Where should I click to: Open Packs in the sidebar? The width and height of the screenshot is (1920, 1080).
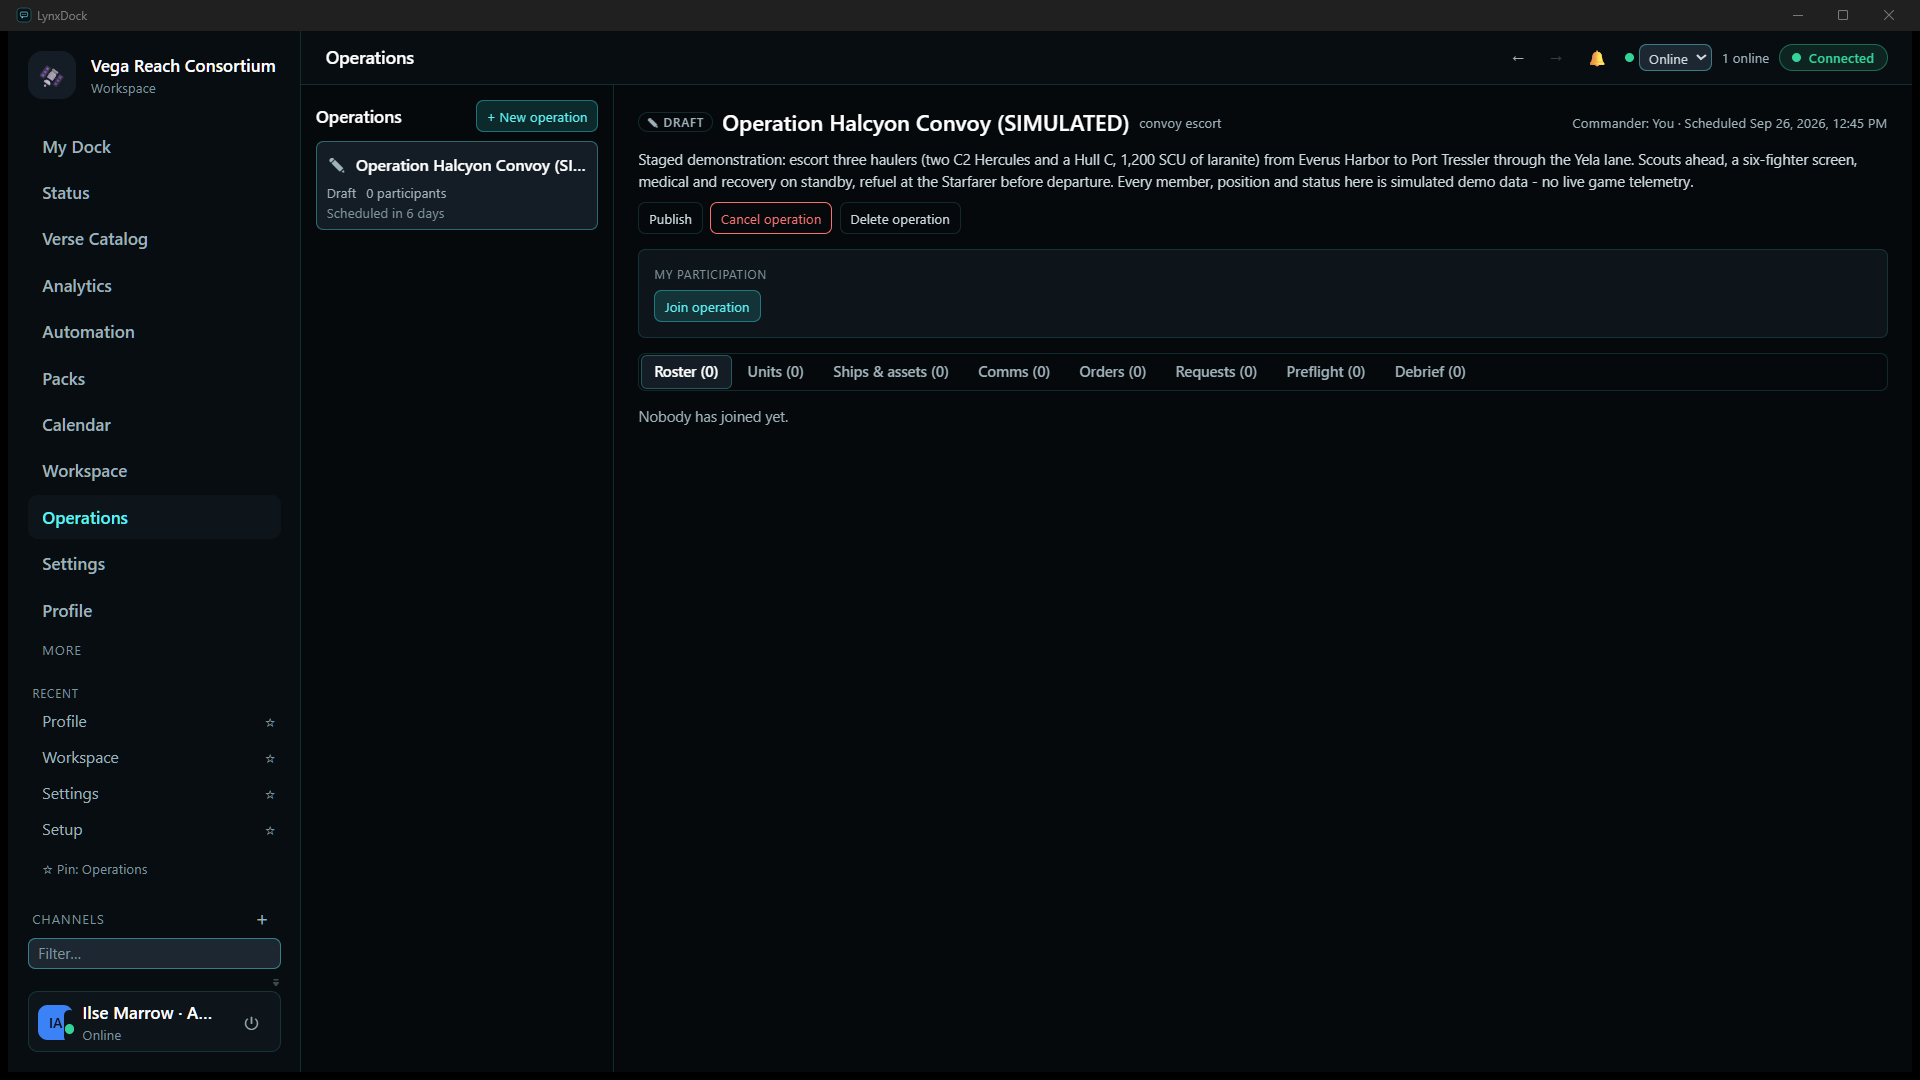(154, 379)
